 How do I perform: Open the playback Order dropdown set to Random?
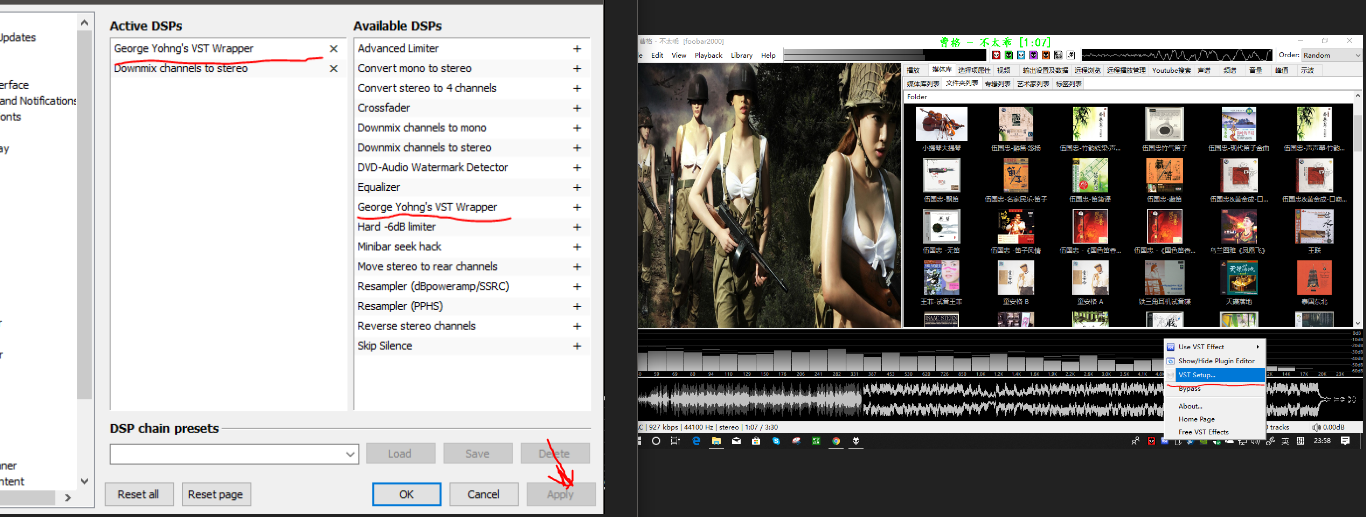(x=1330, y=56)
